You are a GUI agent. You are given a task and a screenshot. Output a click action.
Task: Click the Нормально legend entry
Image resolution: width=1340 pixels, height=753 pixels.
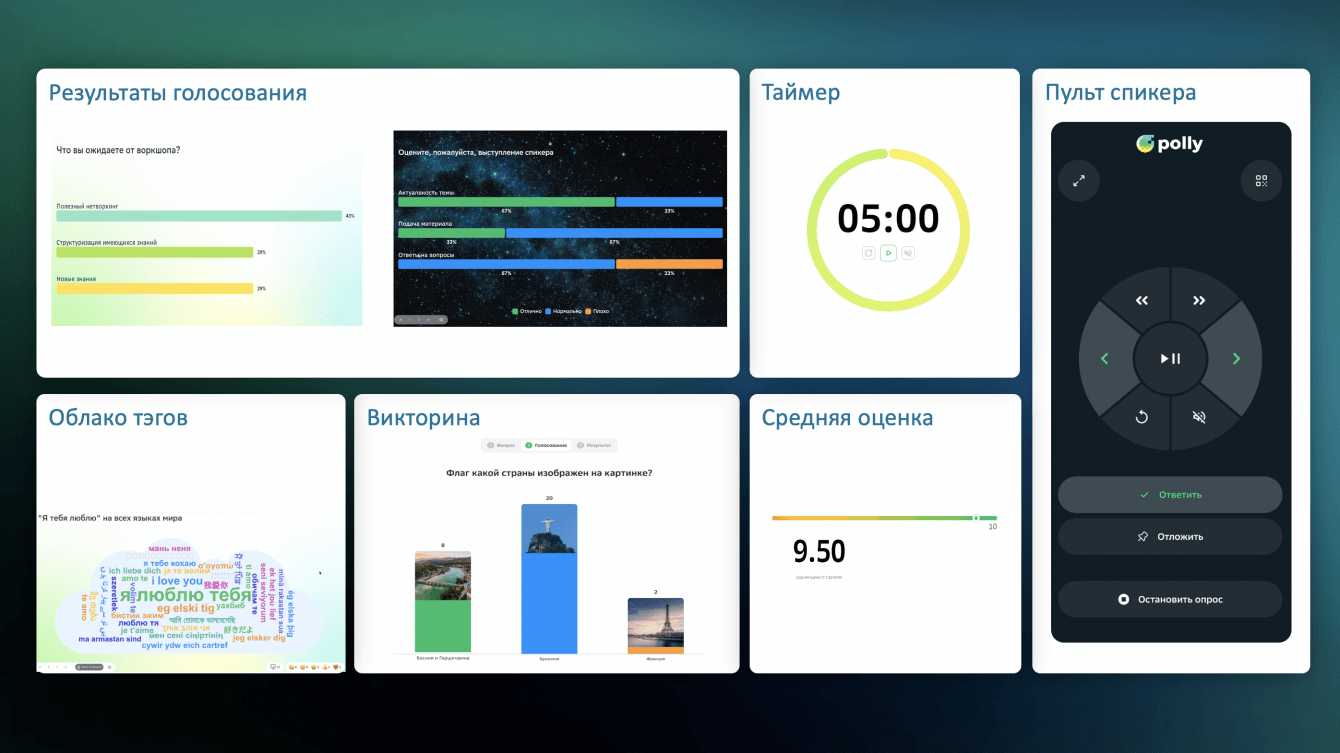562,311
